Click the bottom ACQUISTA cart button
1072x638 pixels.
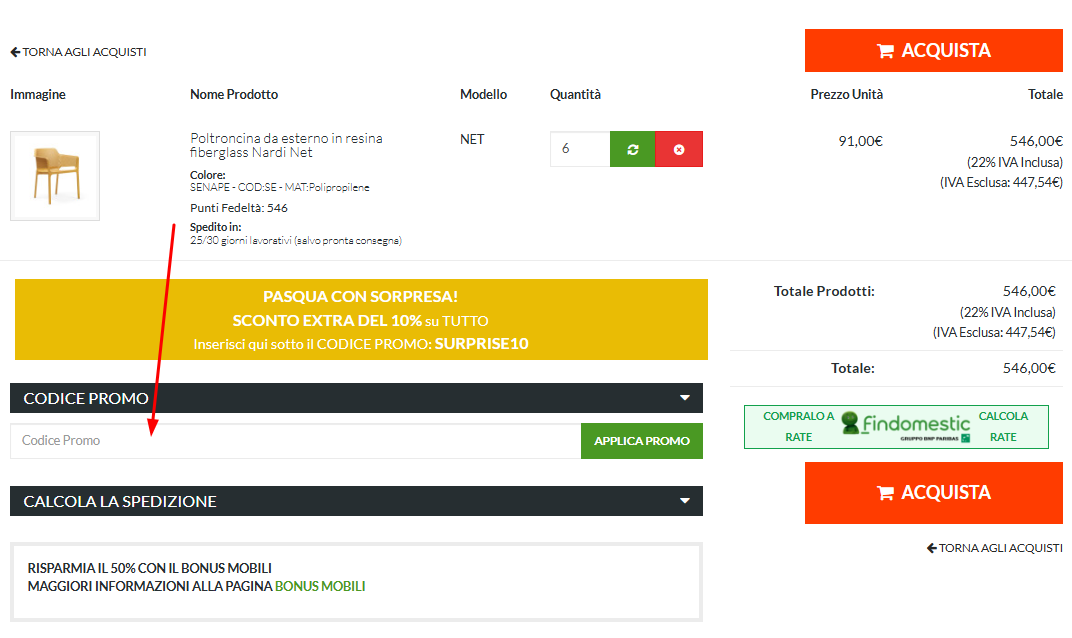[933, 493]
